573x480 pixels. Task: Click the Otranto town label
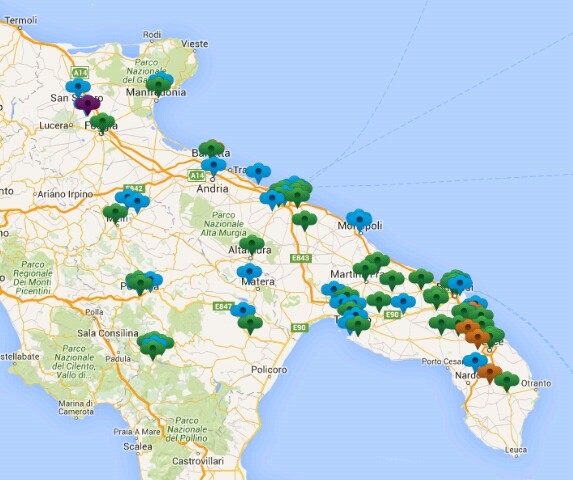(x=536, y=384)
